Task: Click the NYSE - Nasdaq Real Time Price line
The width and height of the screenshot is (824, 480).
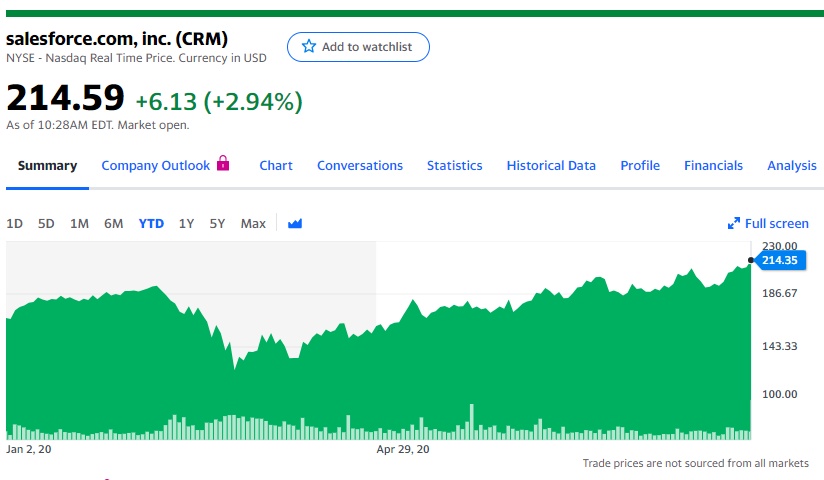Action: click(x=137, y=58)
